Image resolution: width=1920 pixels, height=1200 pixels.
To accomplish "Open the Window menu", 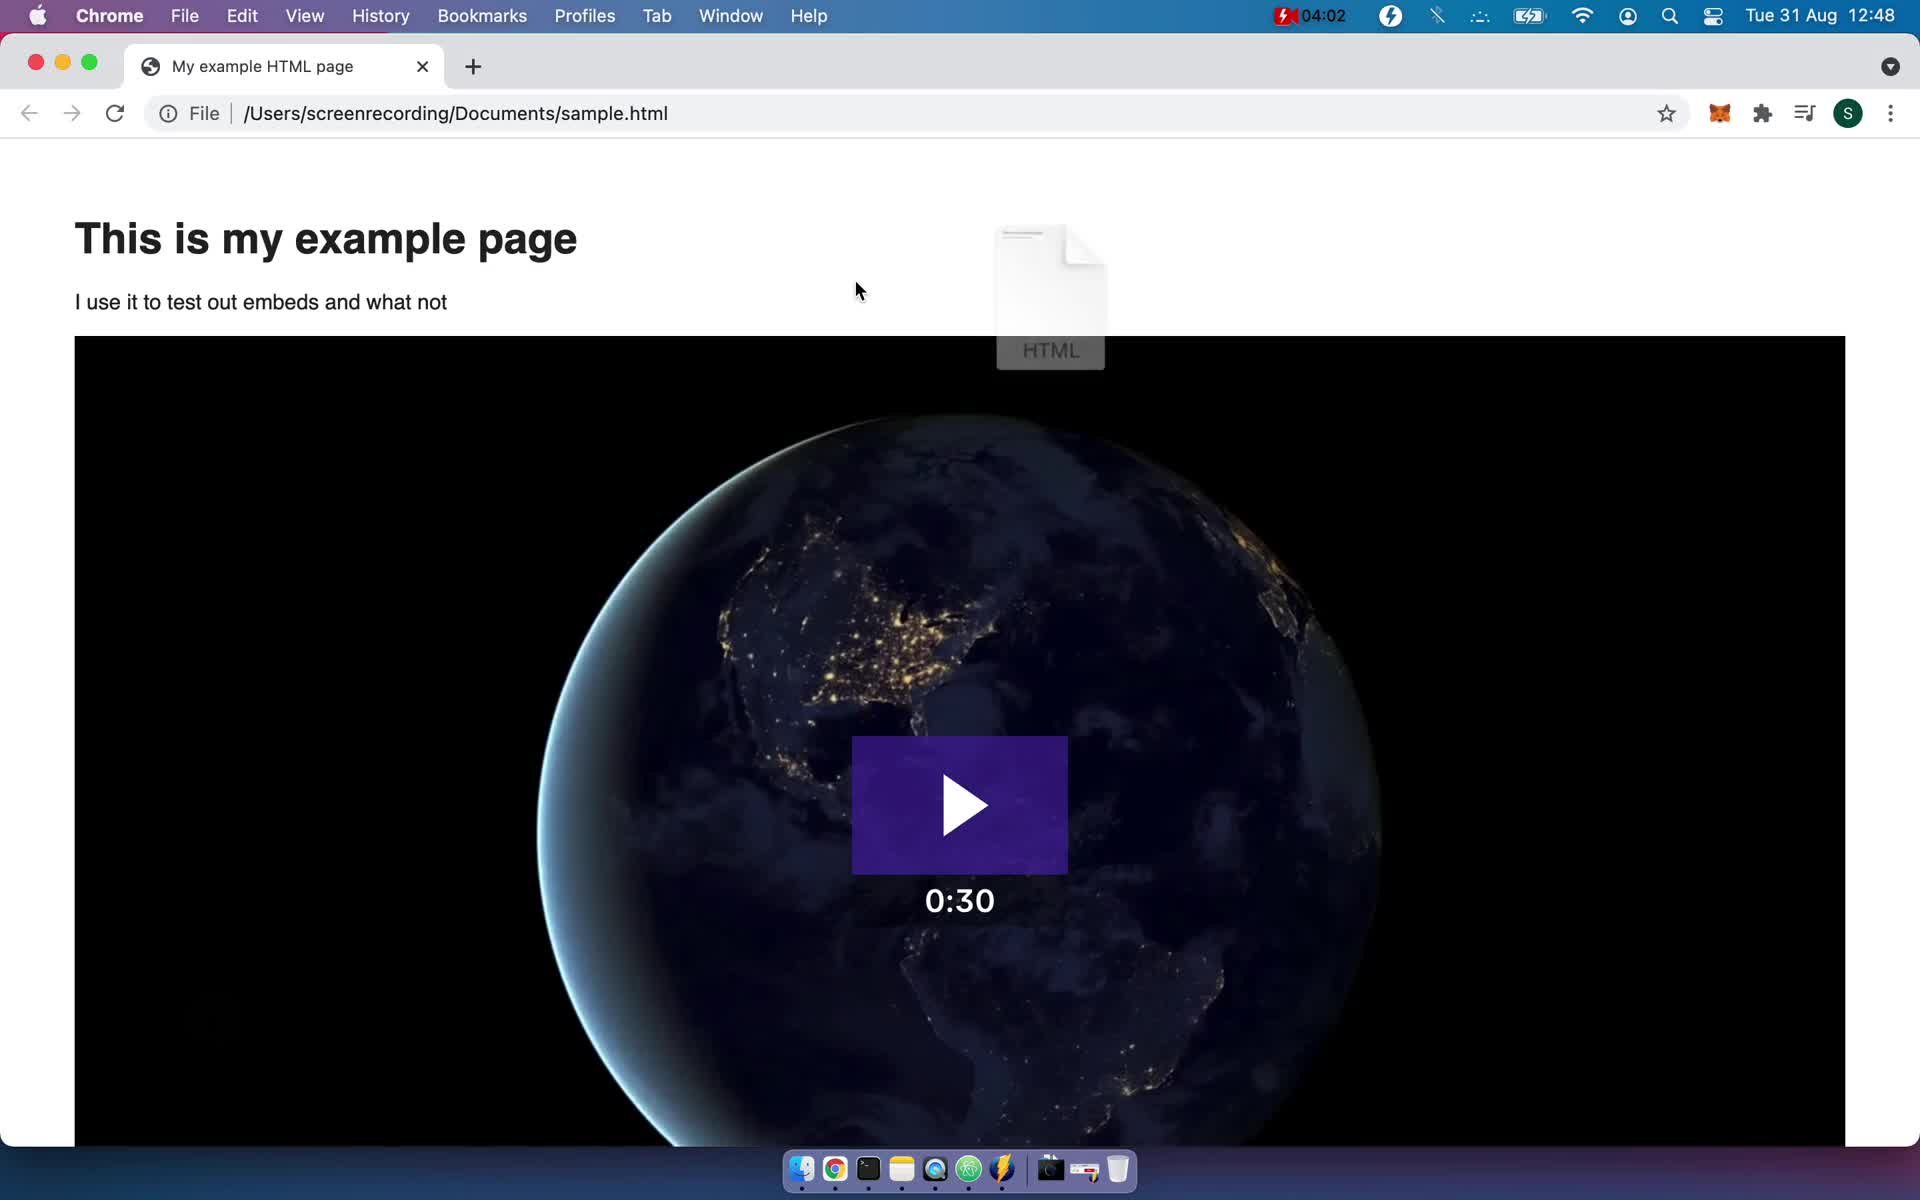I will tap(731, 16).
